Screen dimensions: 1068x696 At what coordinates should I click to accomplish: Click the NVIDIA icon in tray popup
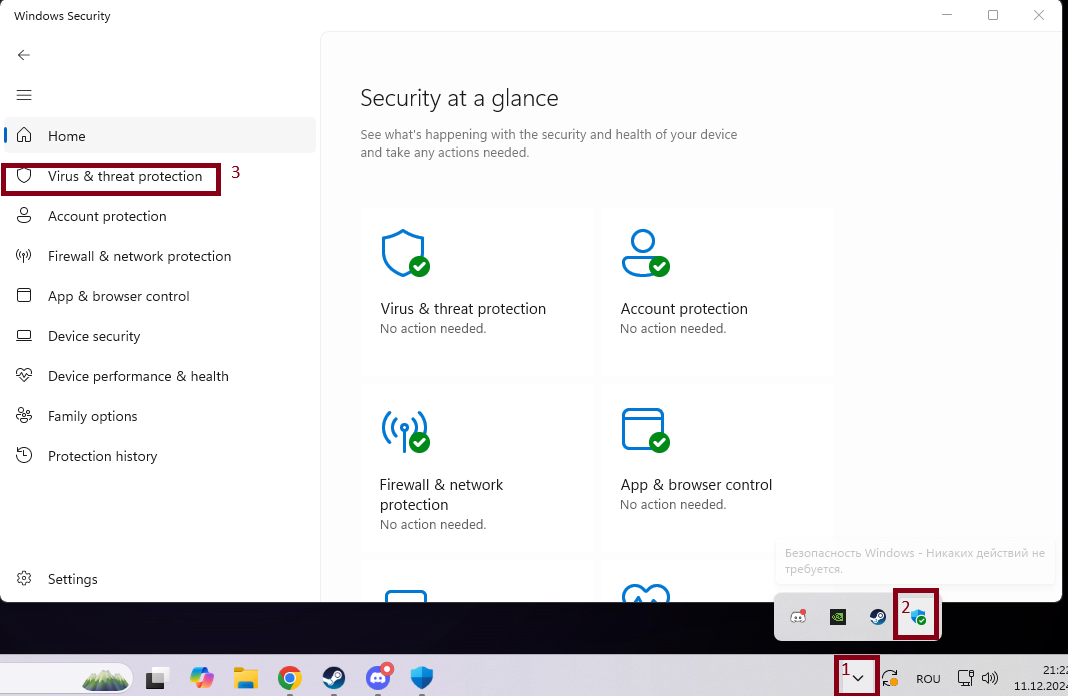[x=838, y=617]
